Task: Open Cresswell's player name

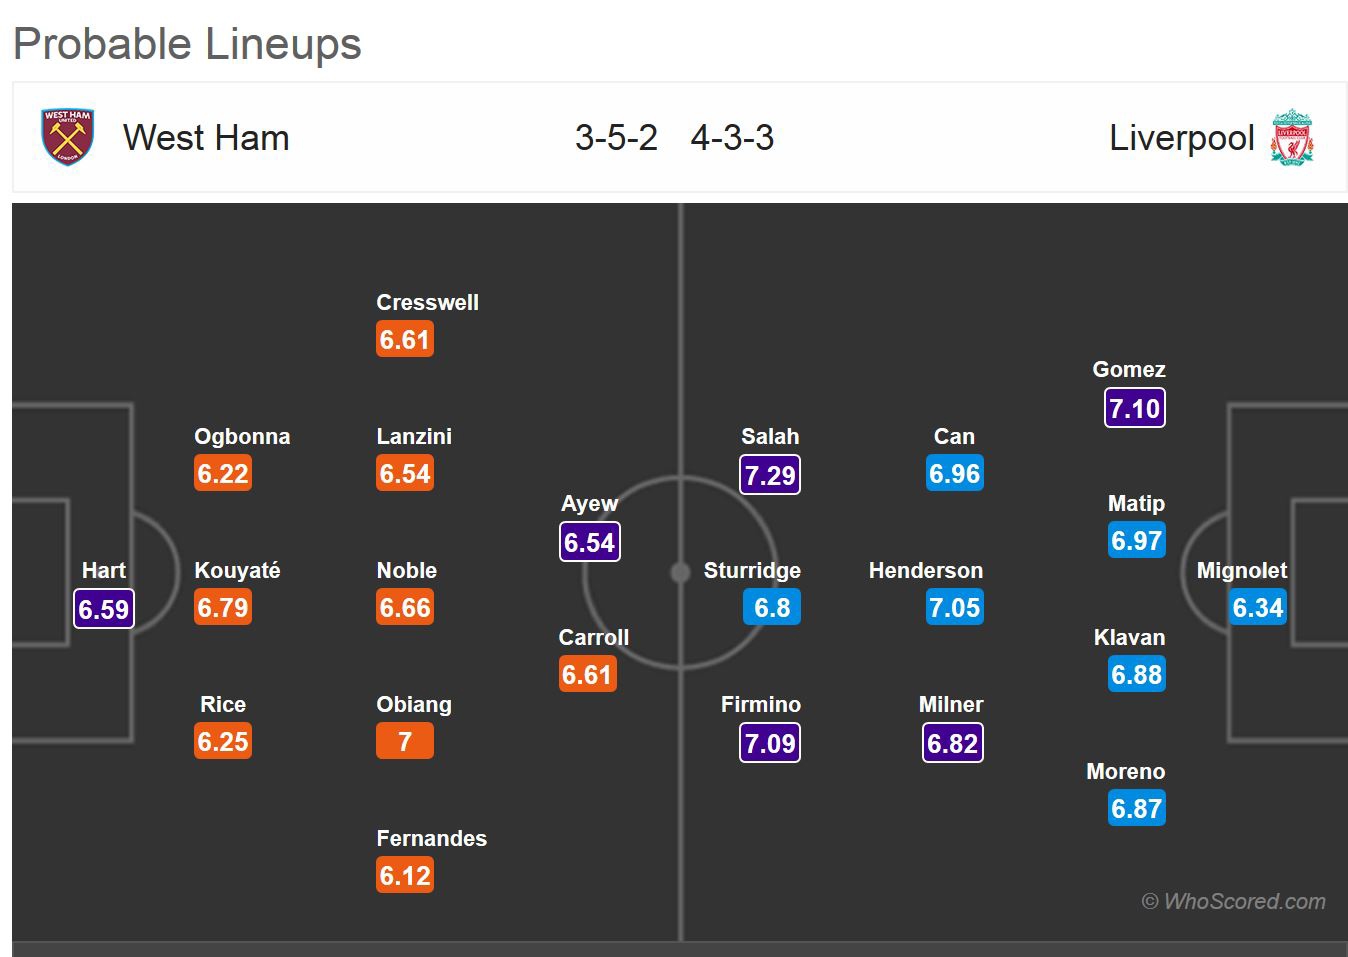Action: pos(427,302)
